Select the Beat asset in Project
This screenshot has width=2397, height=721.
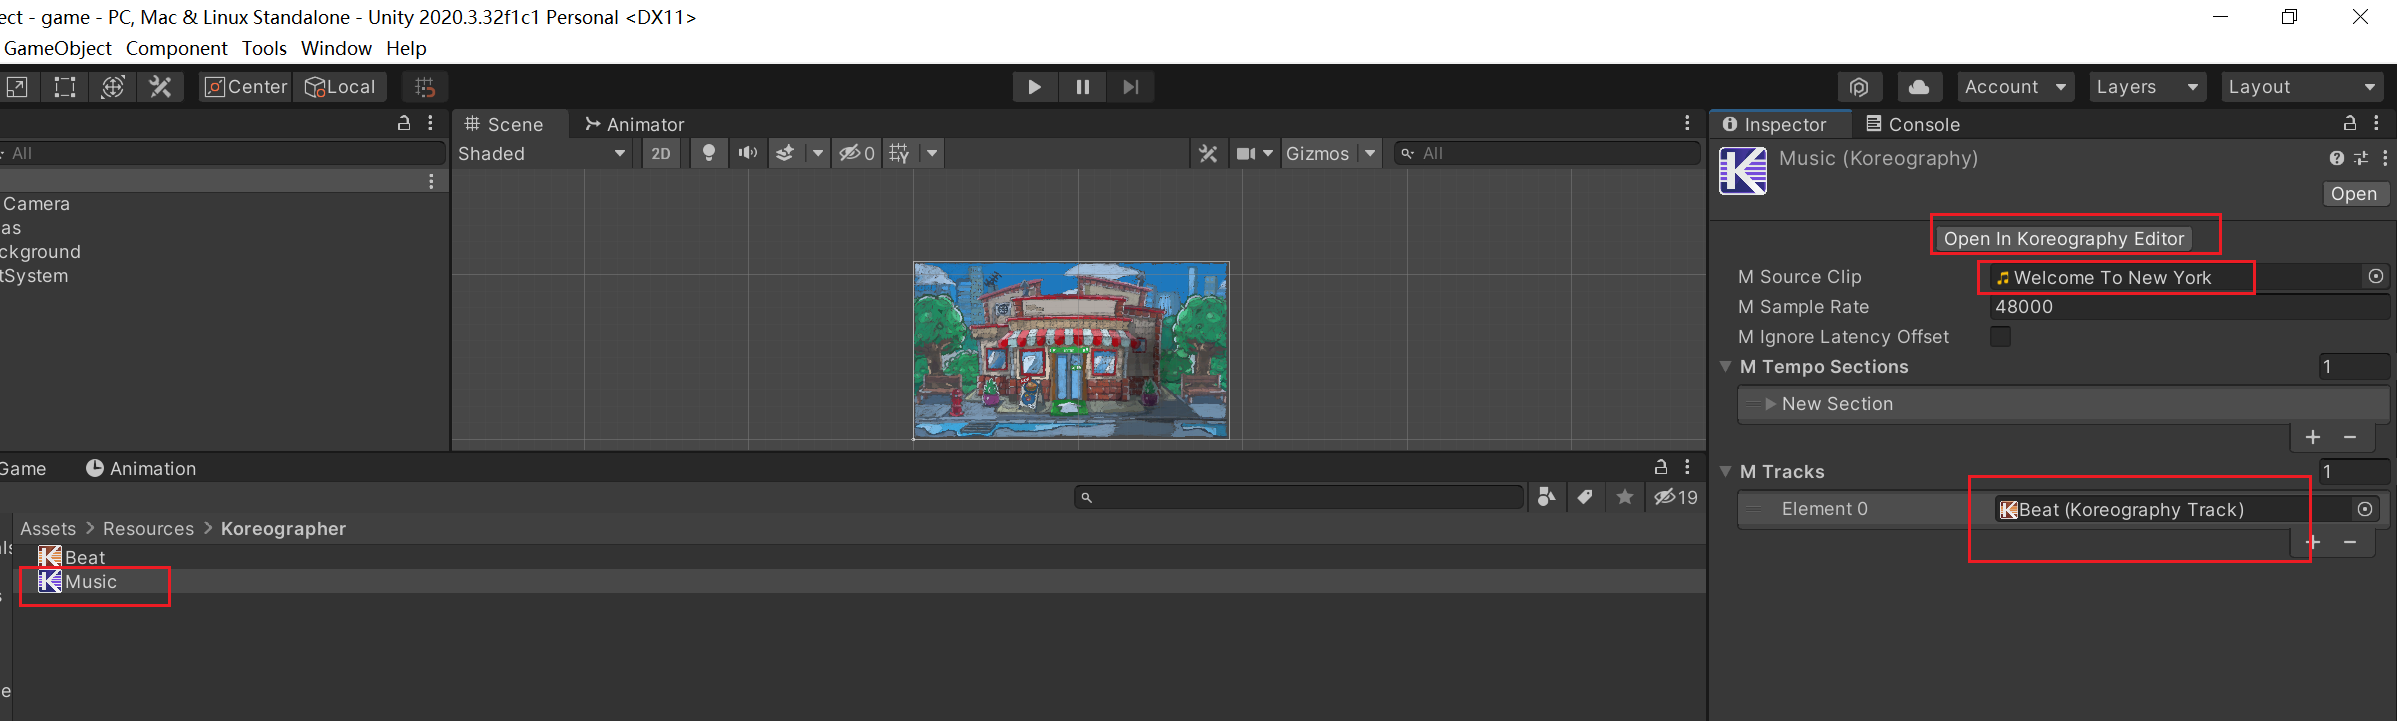(x=72, y=557)
